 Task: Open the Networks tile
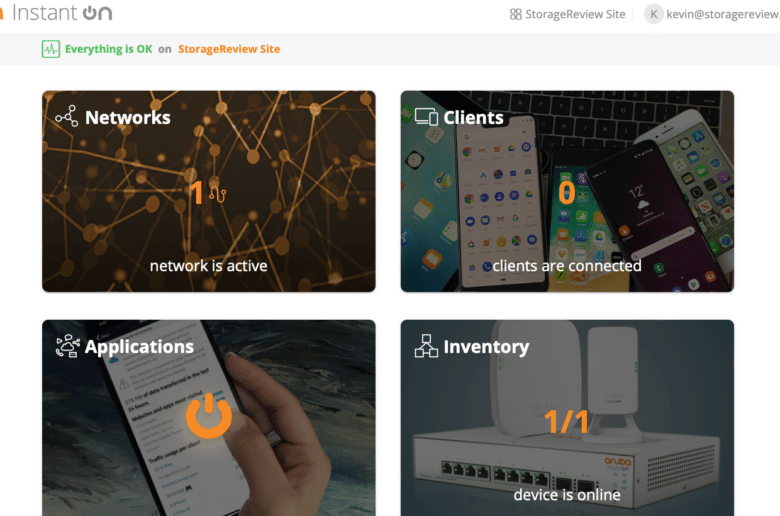(x=208, y=191)
